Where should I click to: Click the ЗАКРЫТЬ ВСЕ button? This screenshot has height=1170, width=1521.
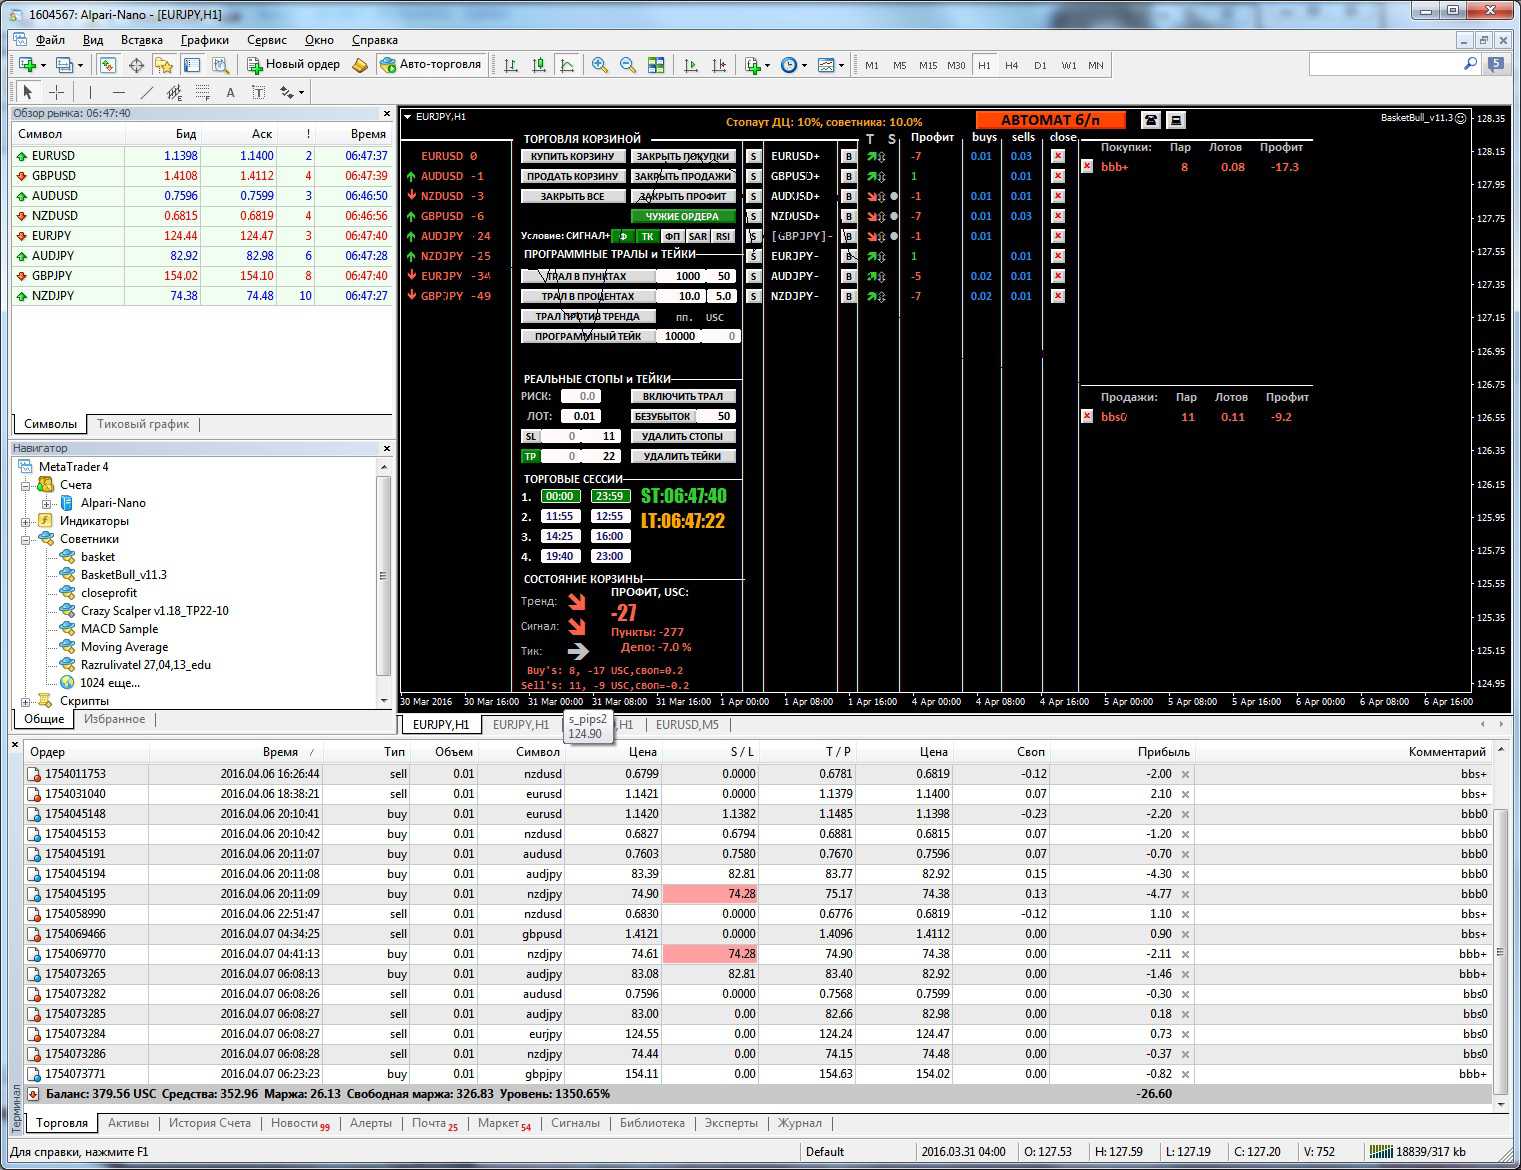[573, 196]
